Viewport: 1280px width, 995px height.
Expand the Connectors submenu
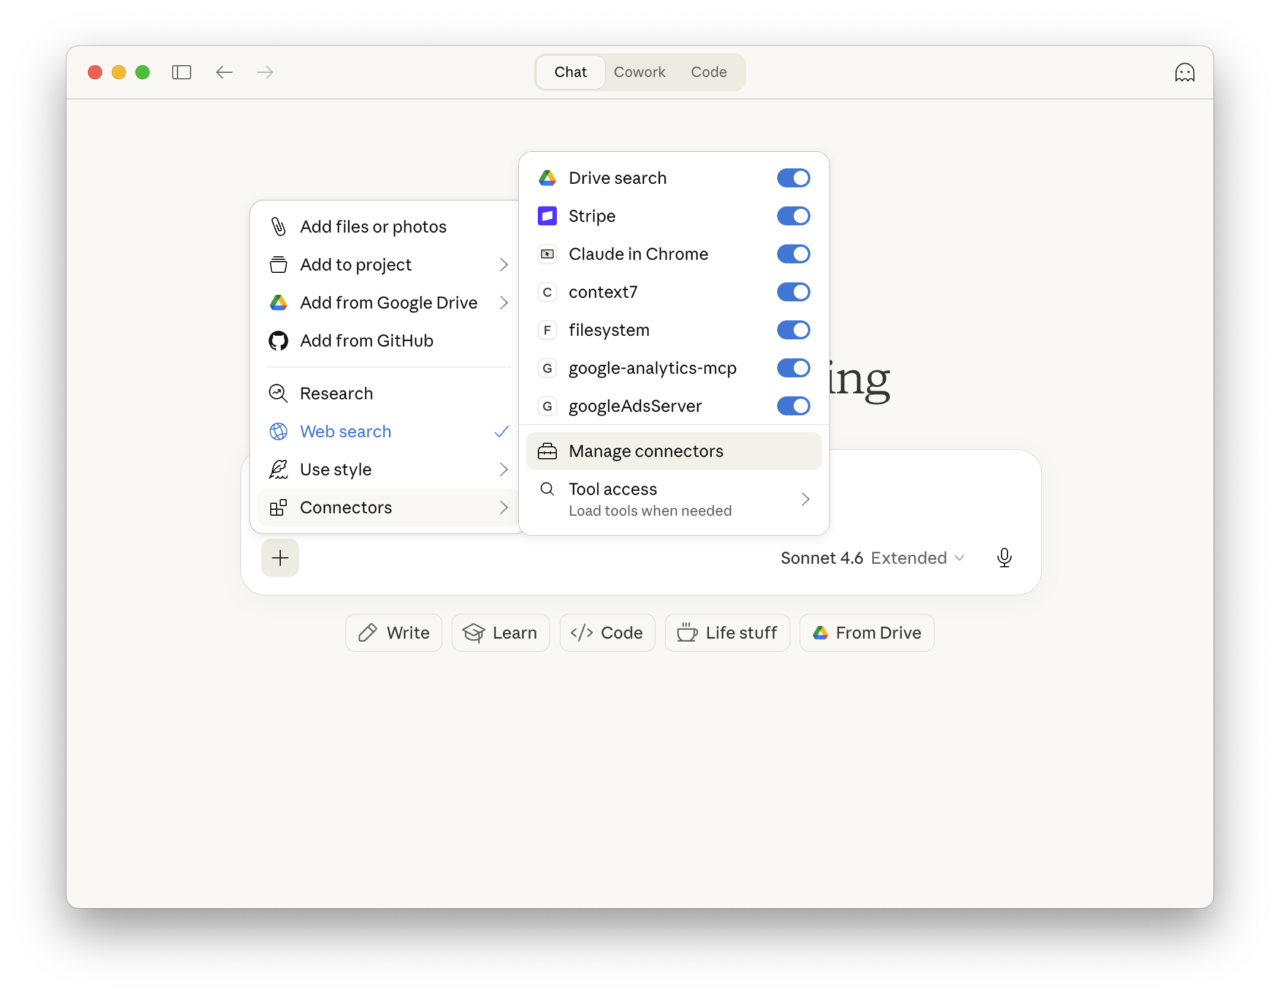coord(345,507)
